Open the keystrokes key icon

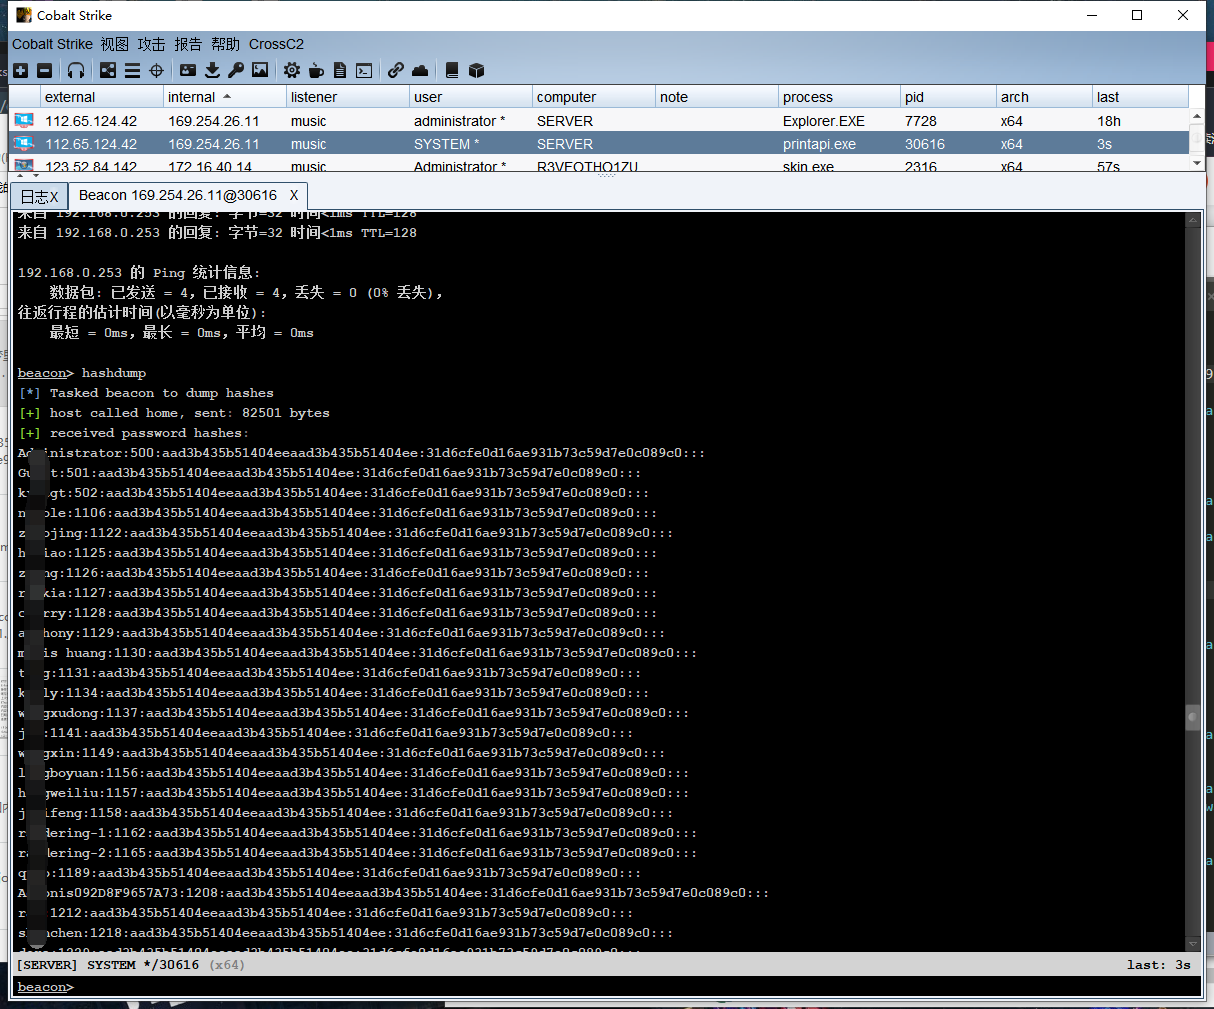click(x=236, y=70)
